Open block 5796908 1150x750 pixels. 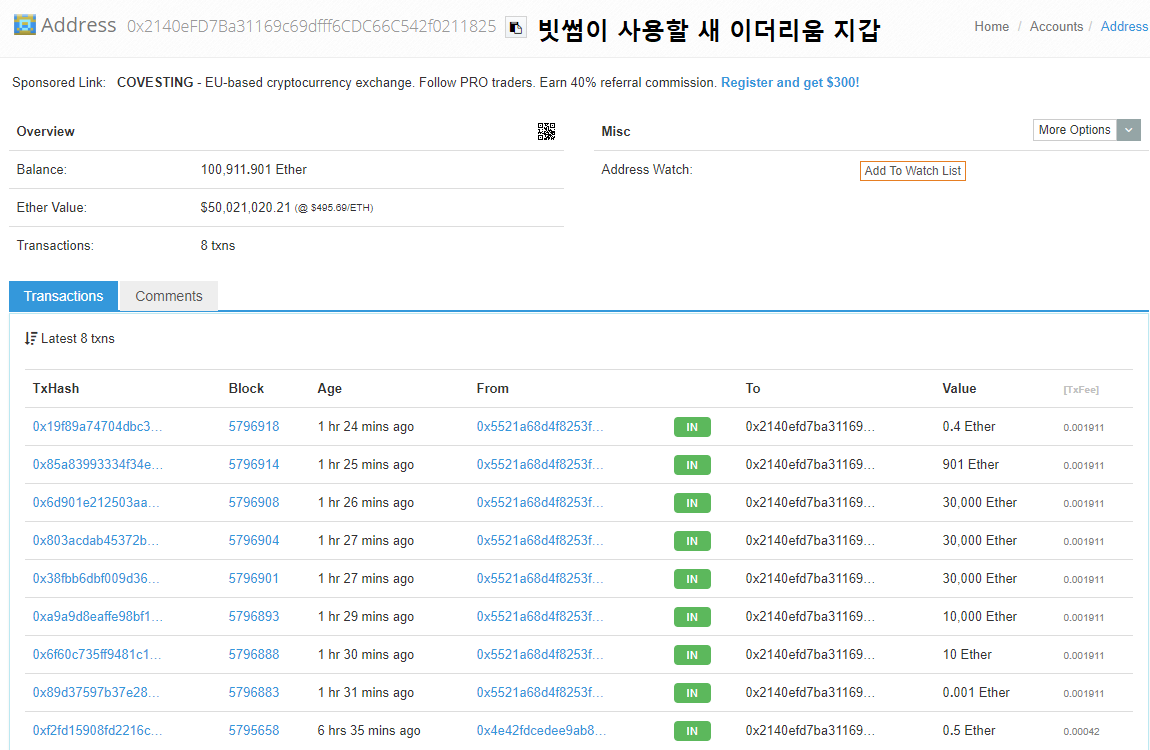[x=254, y=503]
